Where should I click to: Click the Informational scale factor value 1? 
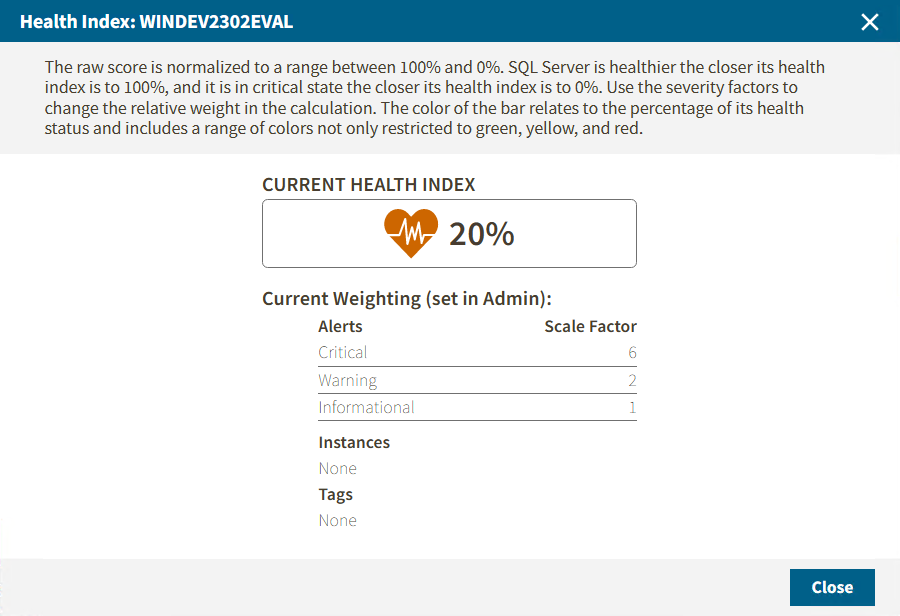pos(632,407)
